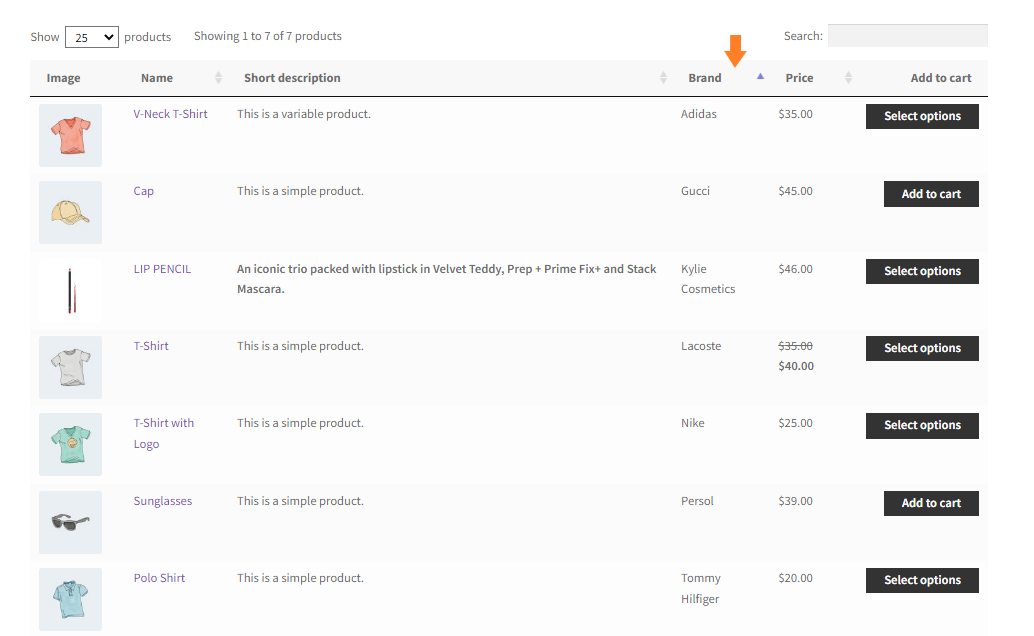Add the Cap to cart
The width and height of the screenshot is (1034, 636).
931,194
